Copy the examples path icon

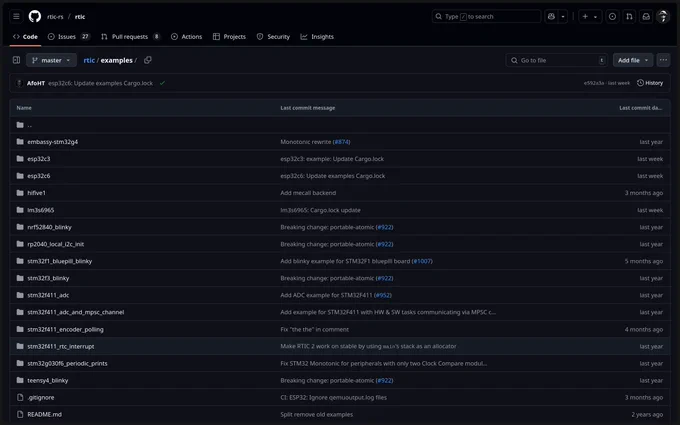point(148,60)
